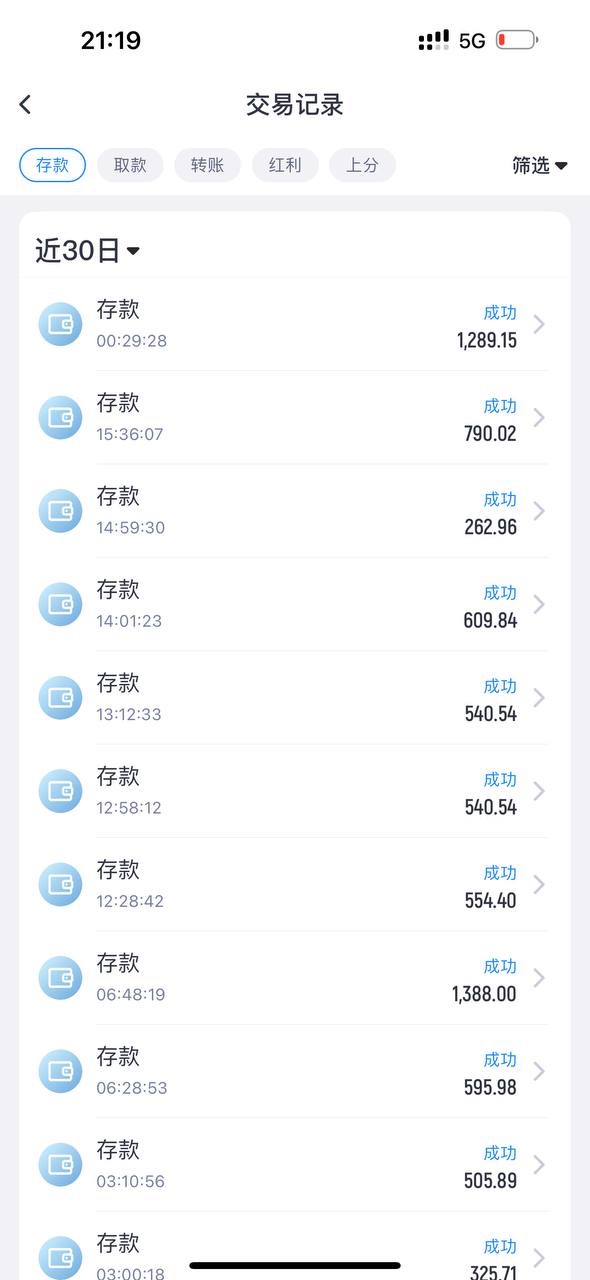Open details via the chevron on the 1,289.15 record

tap(538, 324)
